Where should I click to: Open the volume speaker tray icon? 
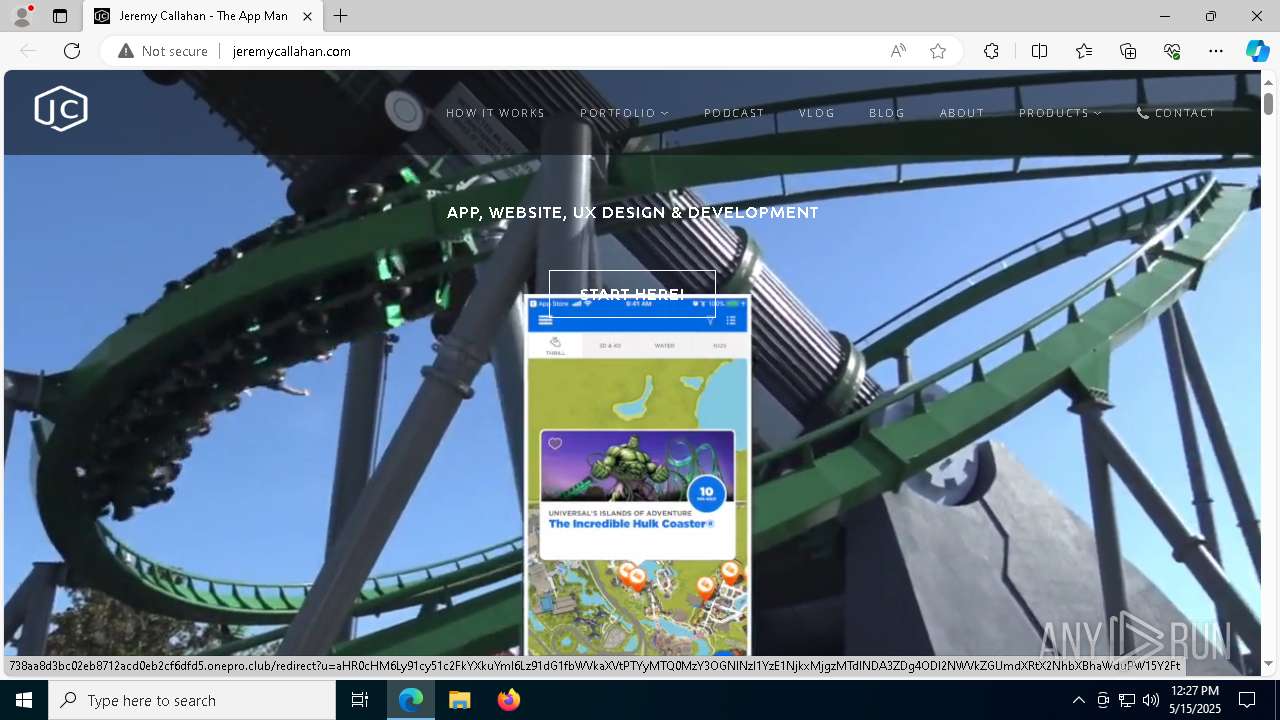click(1151, 700)
